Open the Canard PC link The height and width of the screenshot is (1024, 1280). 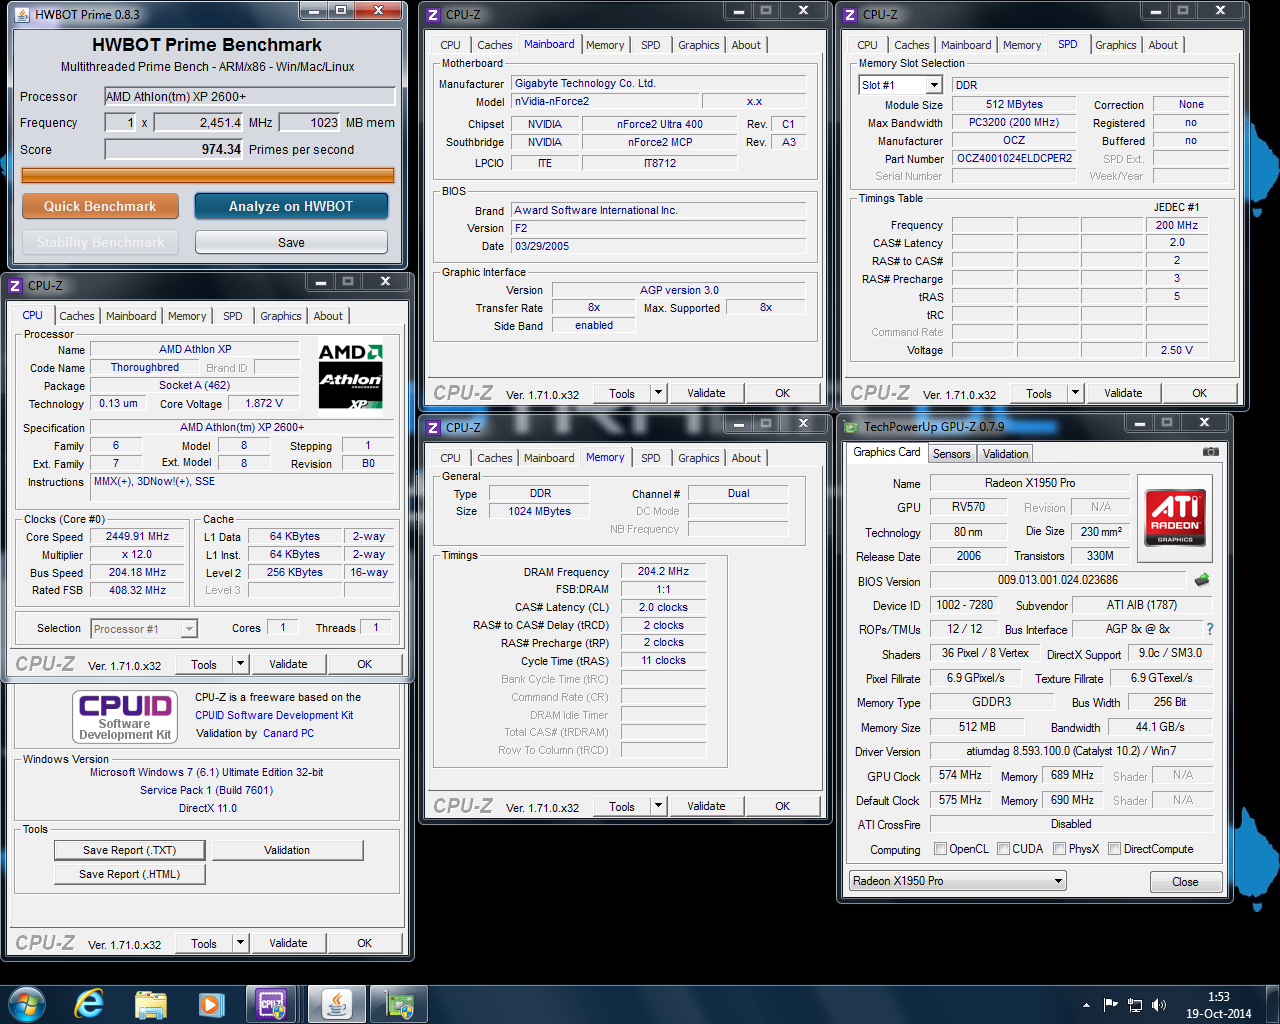click(x=288, y=733)
